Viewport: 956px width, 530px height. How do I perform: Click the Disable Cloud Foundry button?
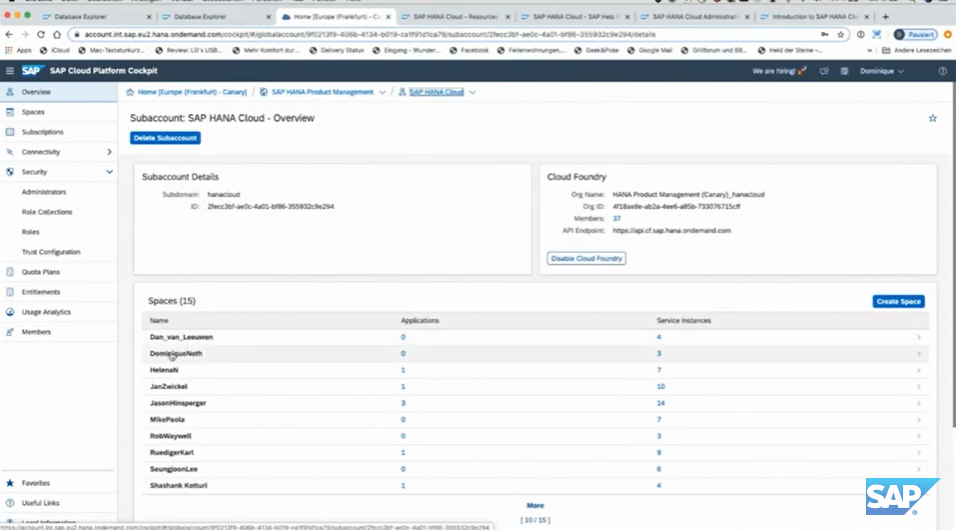pos(587,259)
